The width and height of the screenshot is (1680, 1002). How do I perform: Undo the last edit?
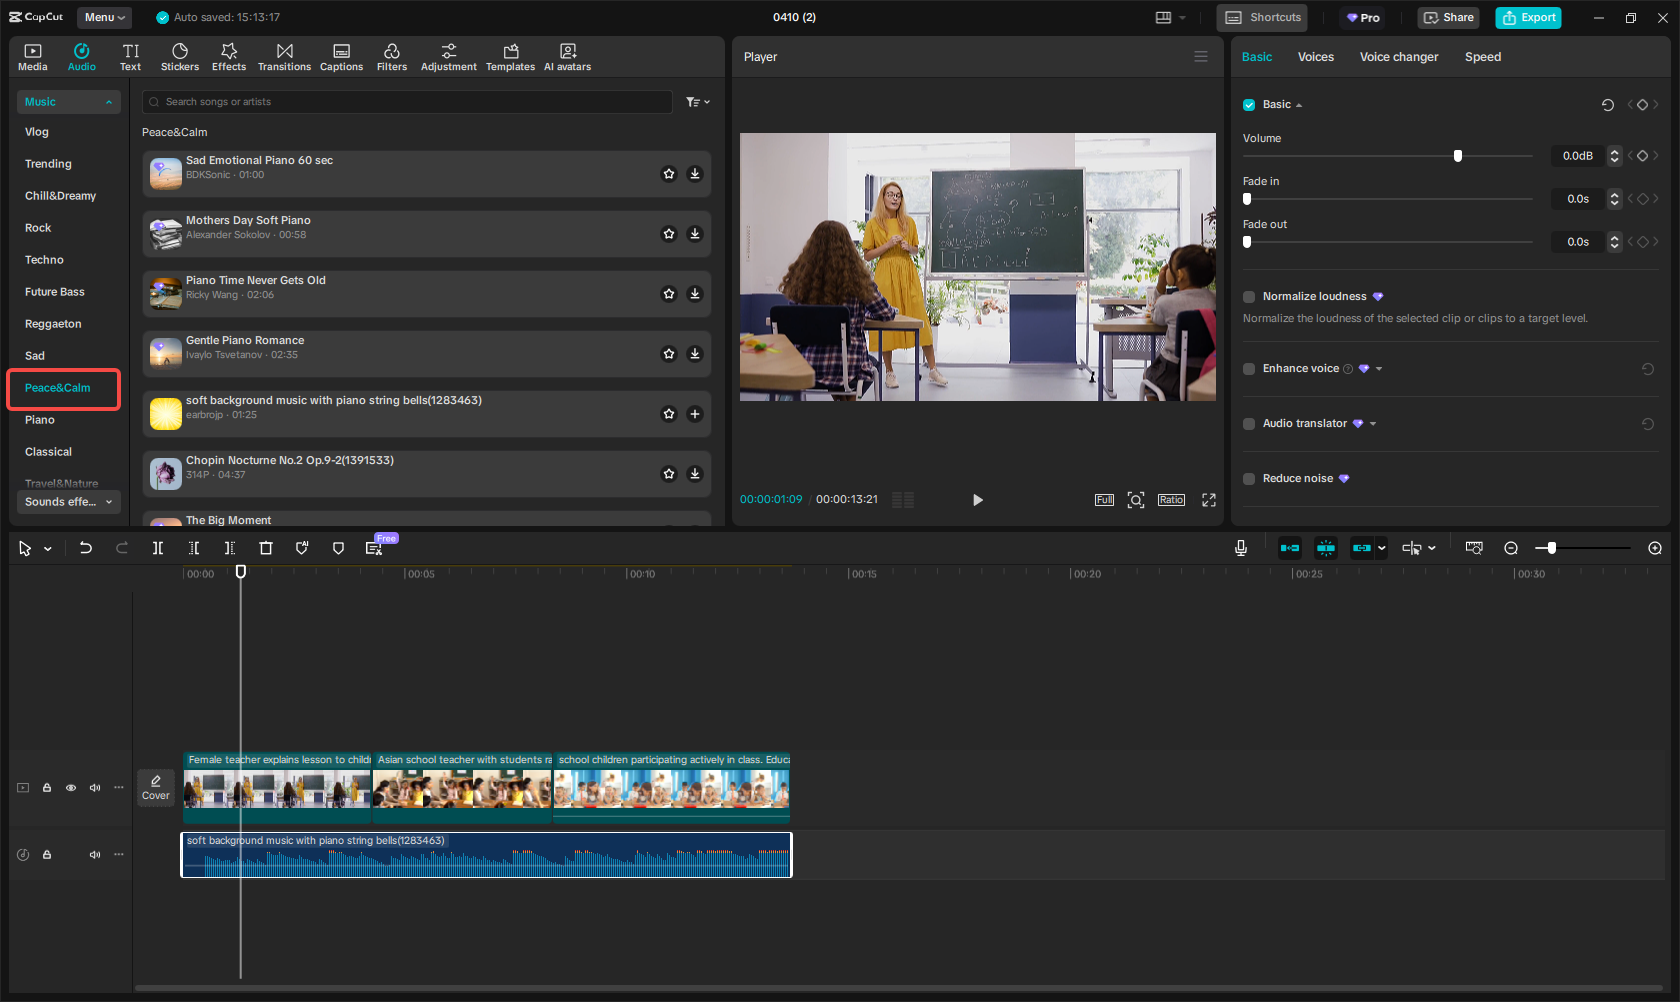point(86,548)
